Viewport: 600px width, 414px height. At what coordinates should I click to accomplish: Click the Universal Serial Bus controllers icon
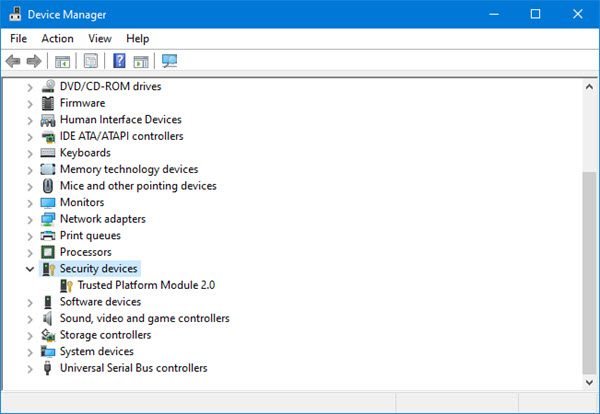48,368
